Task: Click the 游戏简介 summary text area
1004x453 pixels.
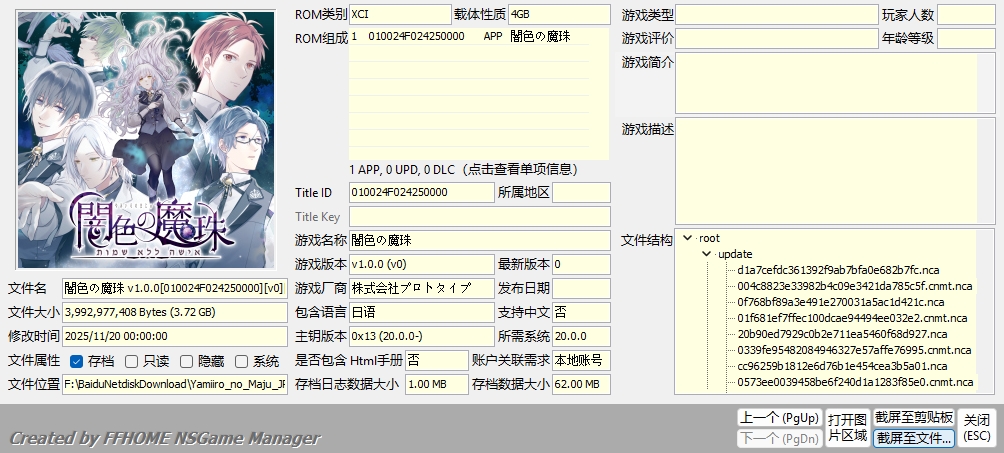Action: [x=835, y=83]
